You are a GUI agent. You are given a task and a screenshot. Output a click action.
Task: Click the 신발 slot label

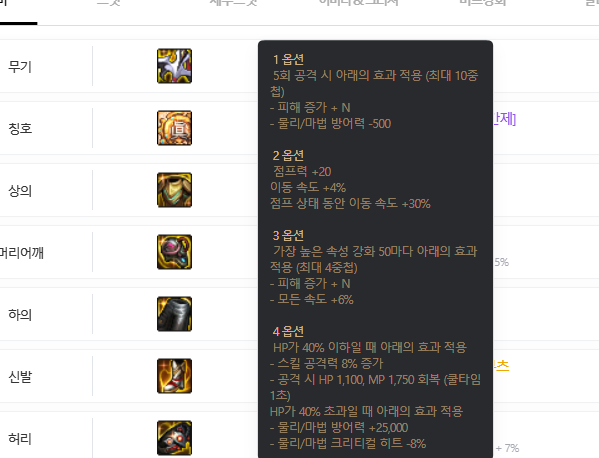(x=20, y=377)
